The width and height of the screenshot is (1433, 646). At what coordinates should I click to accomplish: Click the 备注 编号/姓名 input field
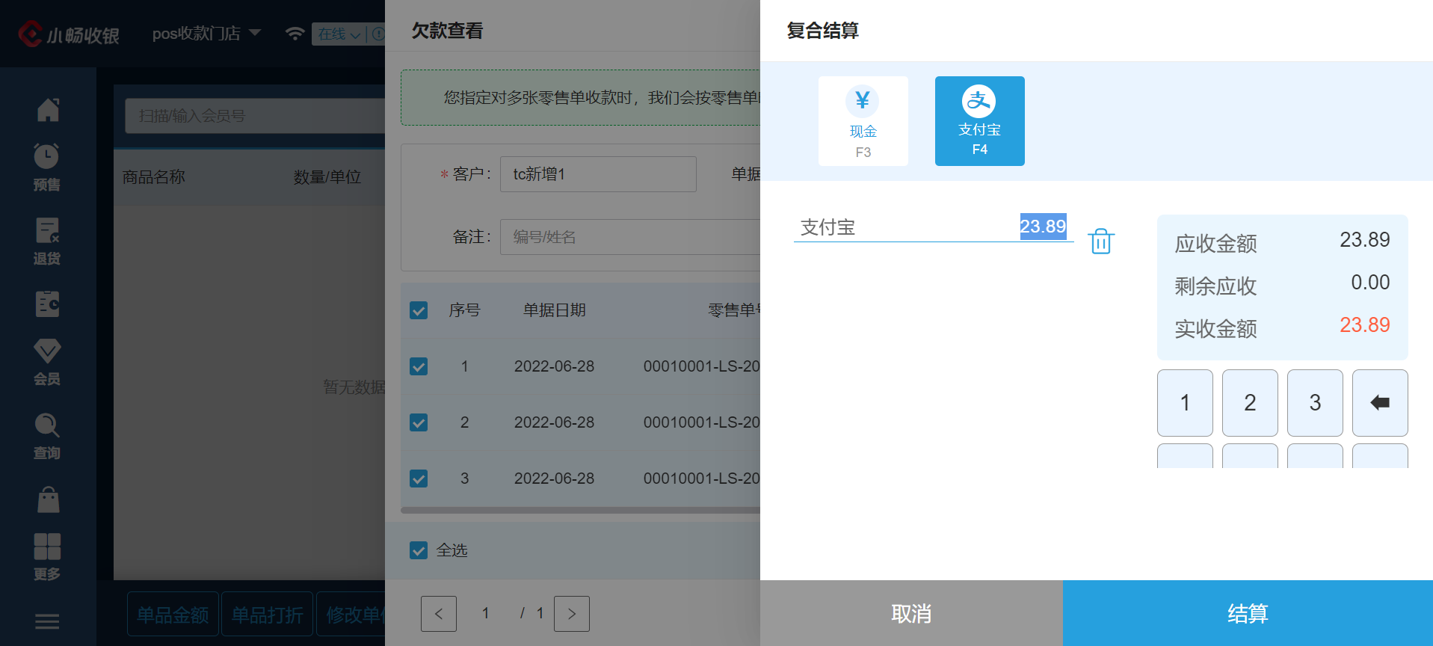pyautogui.click(x=630, y=237)
